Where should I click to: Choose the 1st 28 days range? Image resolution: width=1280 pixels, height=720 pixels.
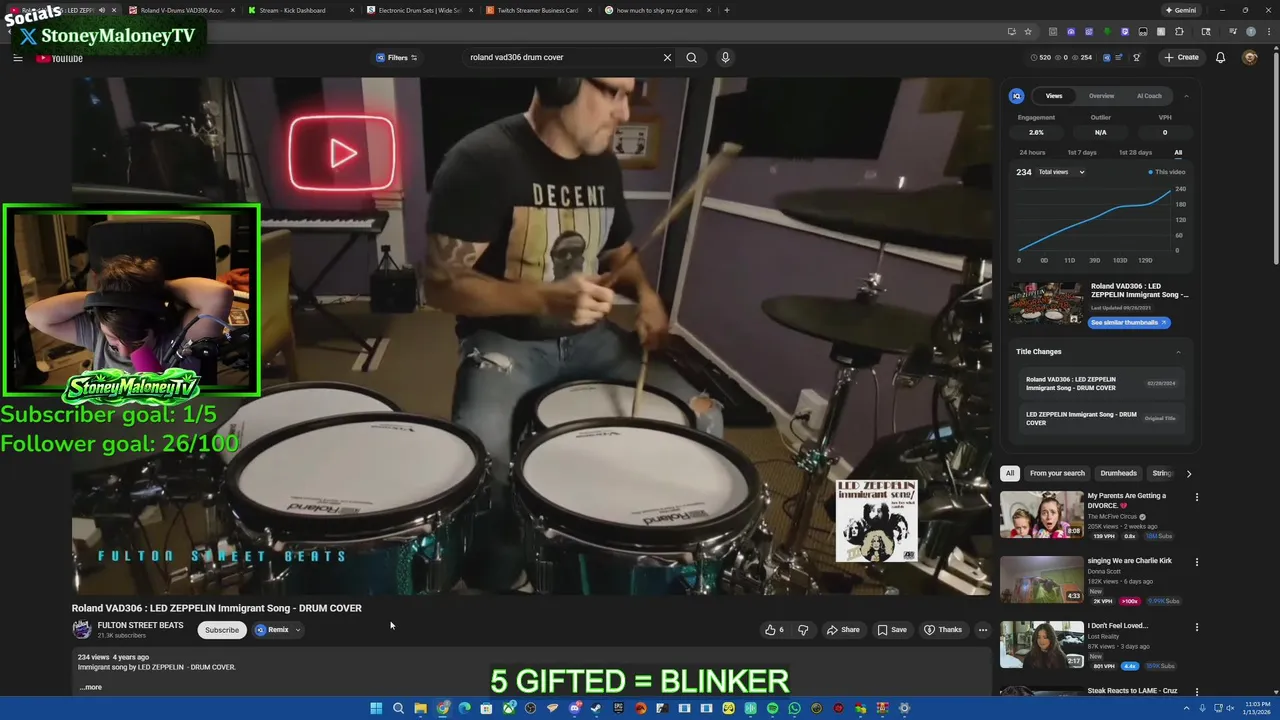(1135, 152)
